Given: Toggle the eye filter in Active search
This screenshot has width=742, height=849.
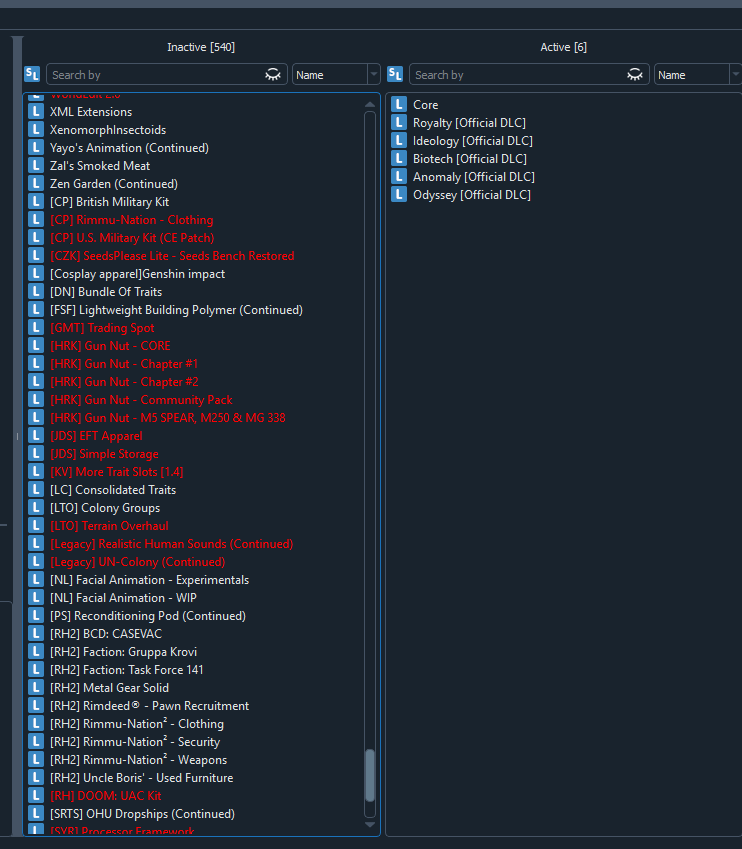Looking at the screenshot, I should coord(635,75).
